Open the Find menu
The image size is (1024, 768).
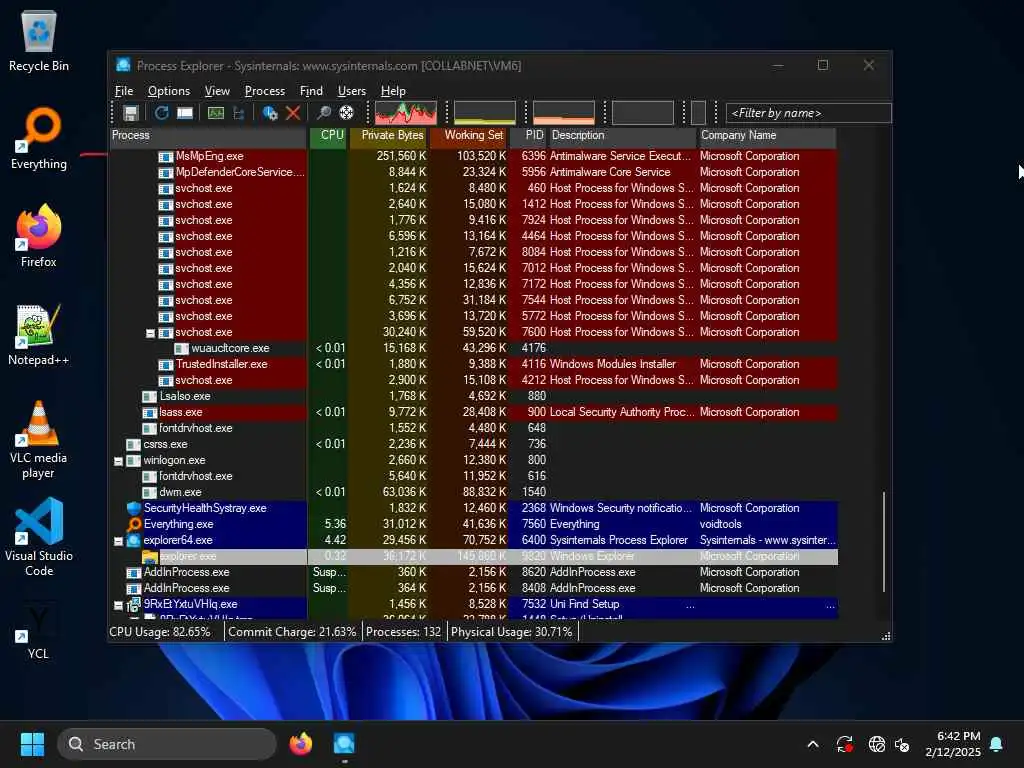click(312, 91)
